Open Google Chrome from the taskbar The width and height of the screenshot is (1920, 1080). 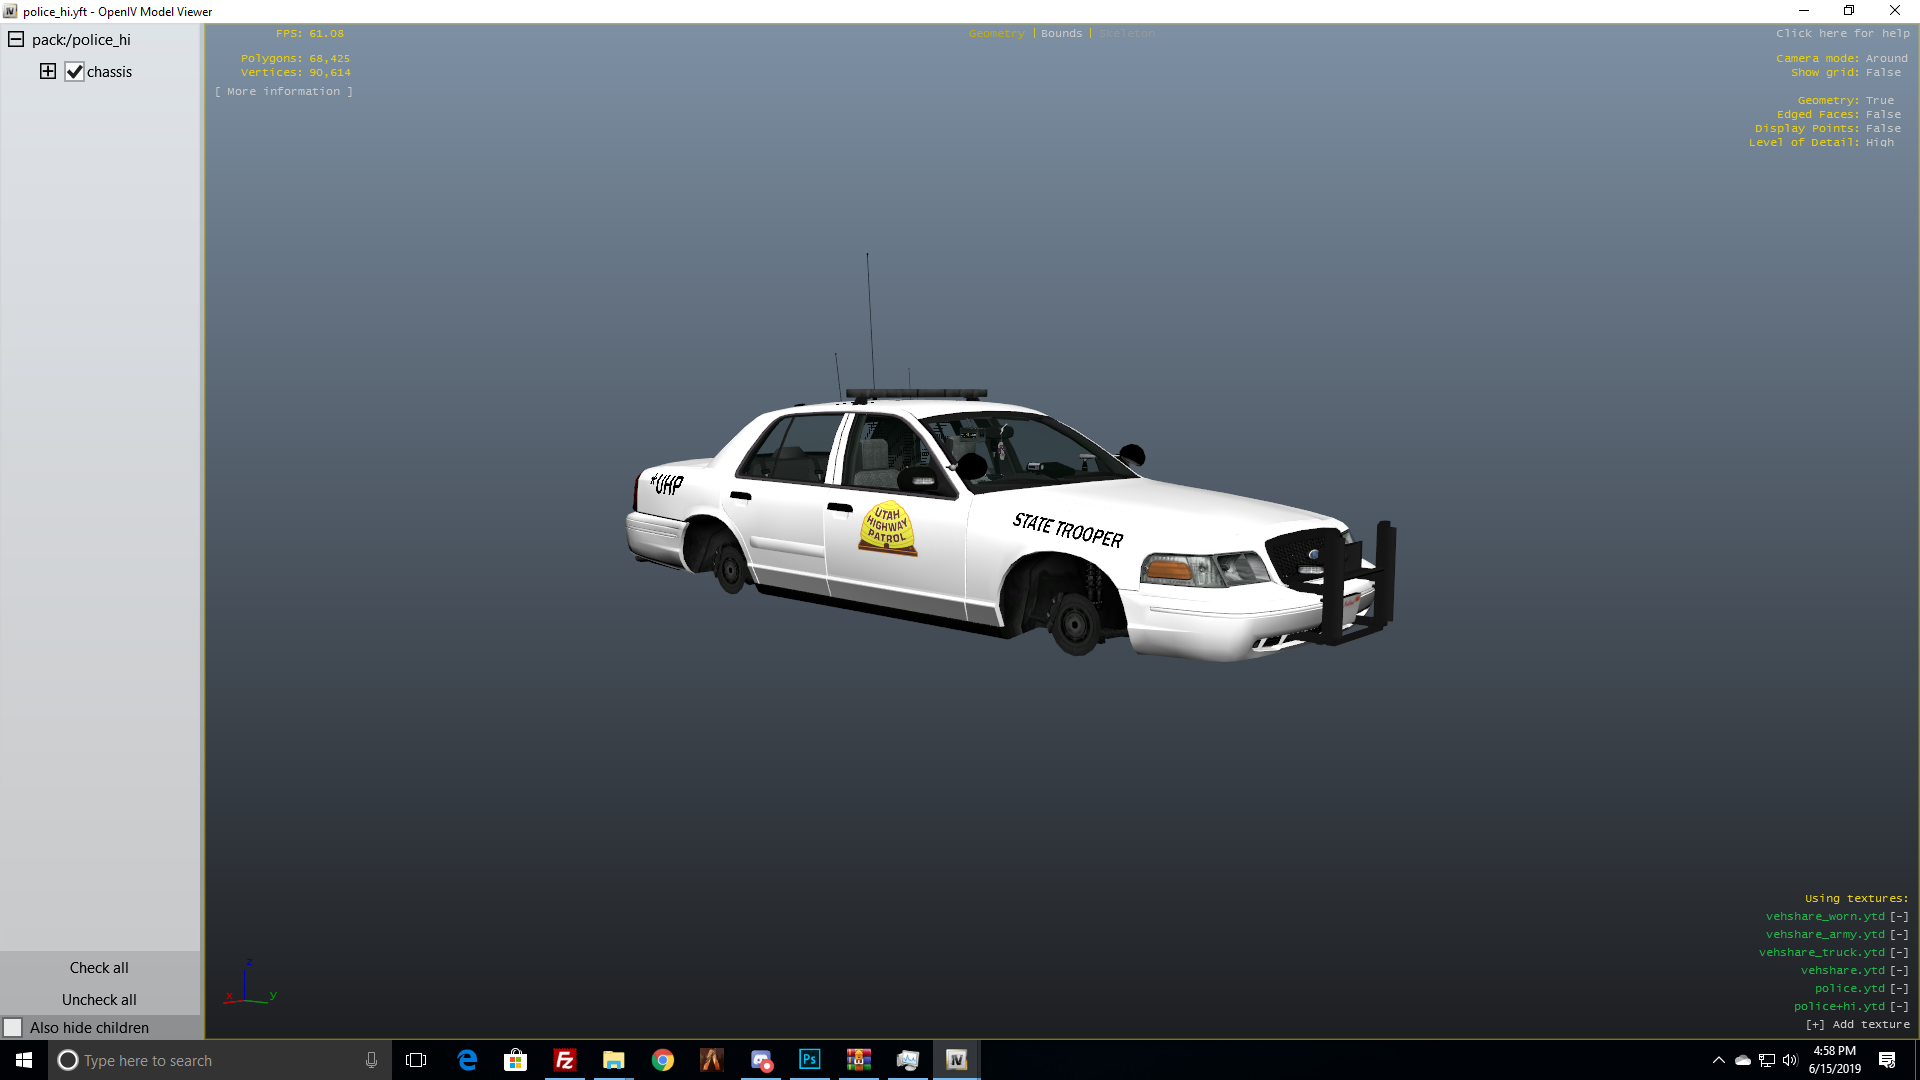click(x=663, y=1060)
